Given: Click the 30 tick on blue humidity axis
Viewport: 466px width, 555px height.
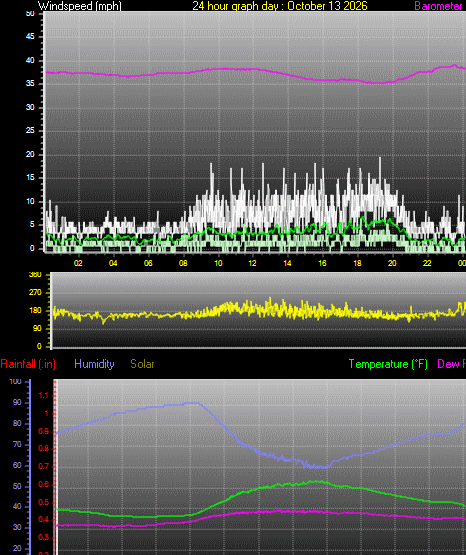Looking at the screenshot, I should coord(17,527).
